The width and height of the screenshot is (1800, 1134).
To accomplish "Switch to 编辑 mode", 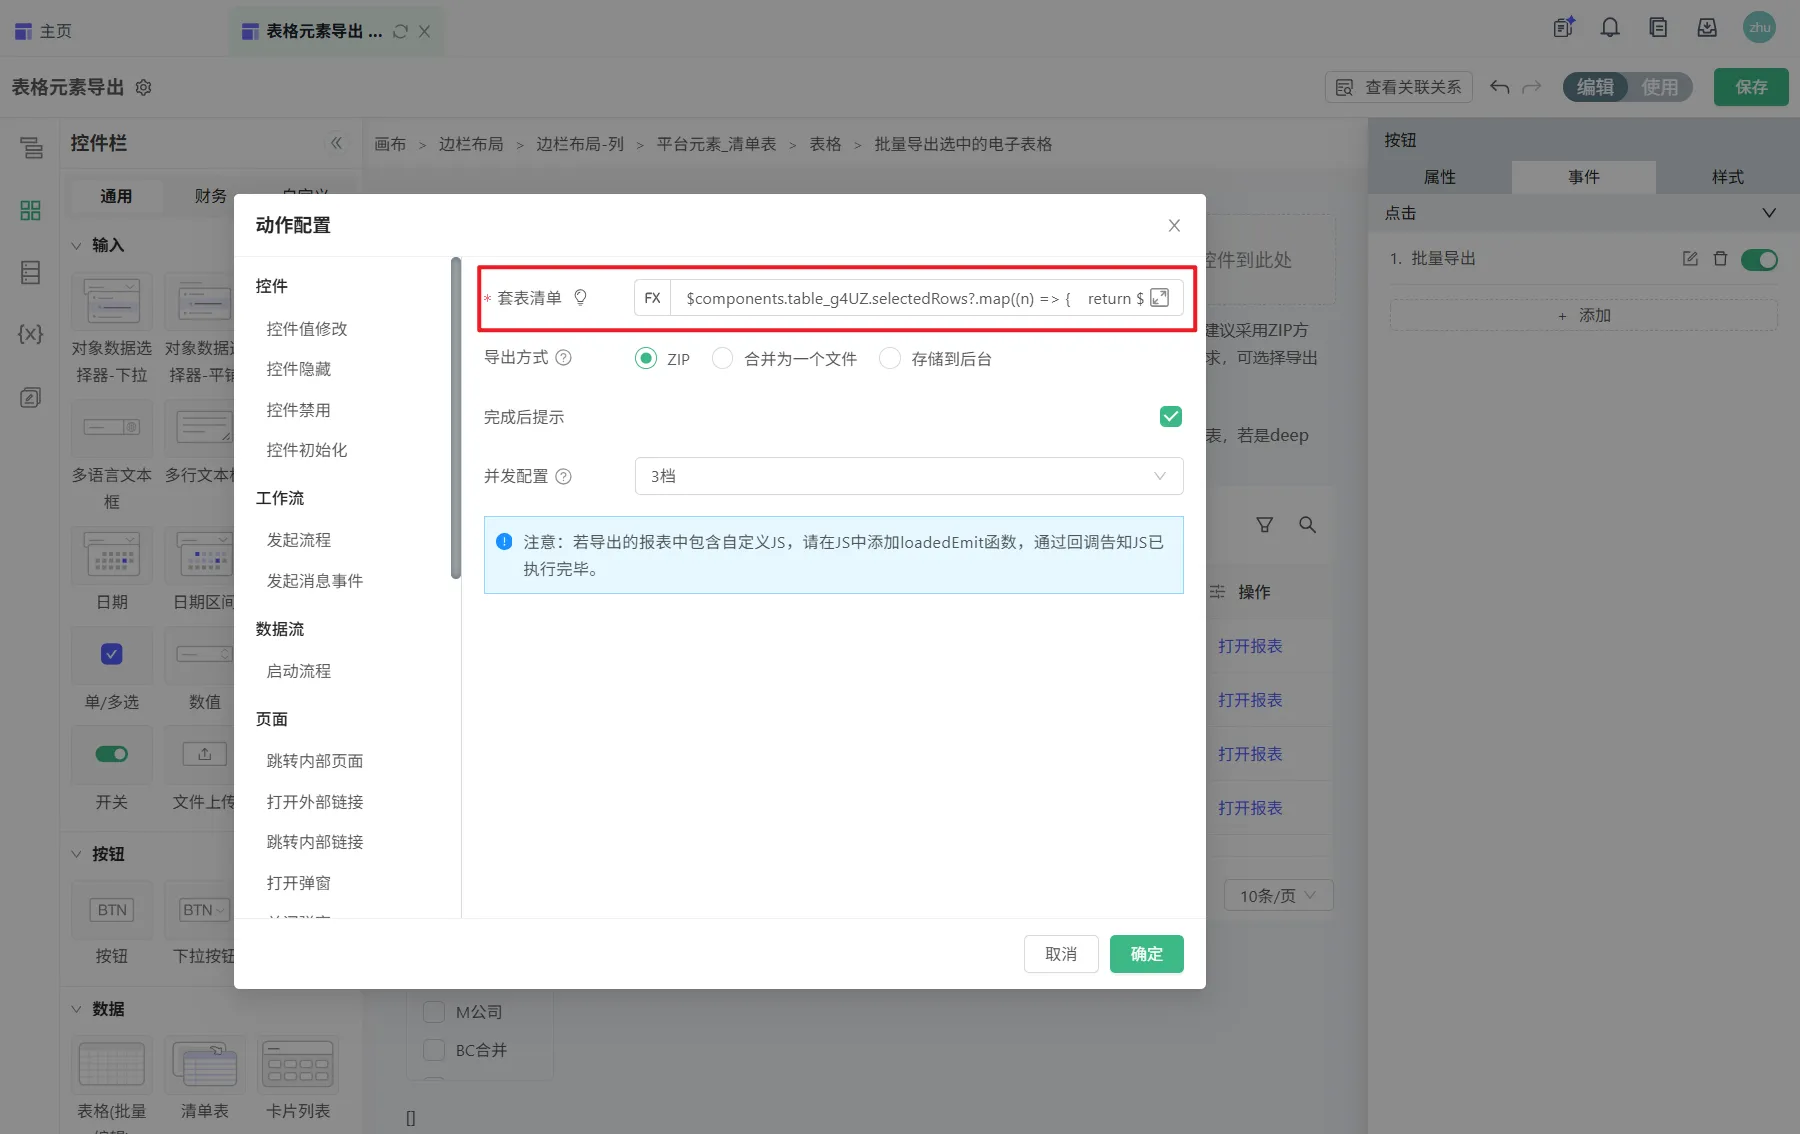I will (1595, 87).
